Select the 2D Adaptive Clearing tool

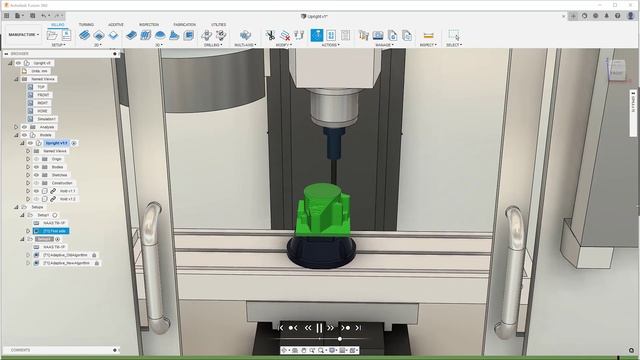(x=84, y=35)
